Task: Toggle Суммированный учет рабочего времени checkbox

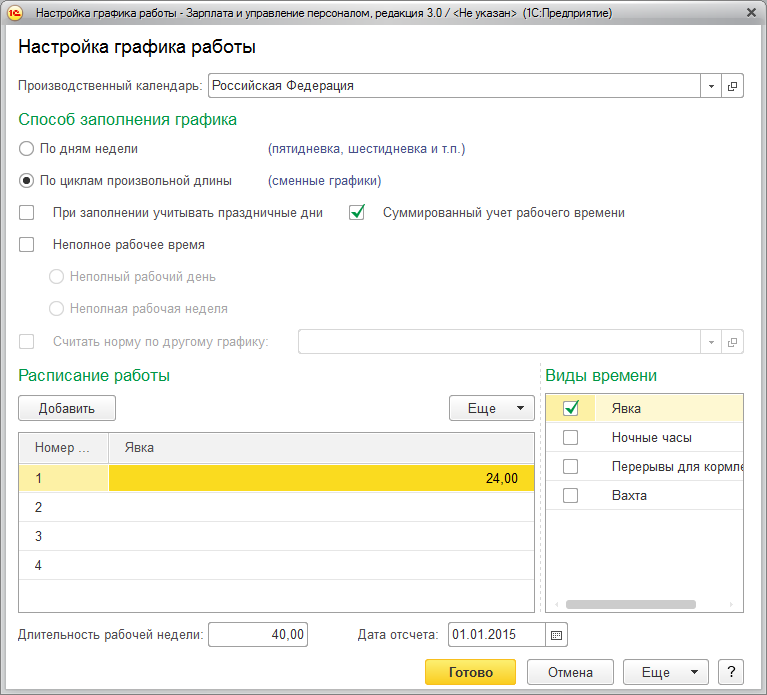Action: [357, 212]
